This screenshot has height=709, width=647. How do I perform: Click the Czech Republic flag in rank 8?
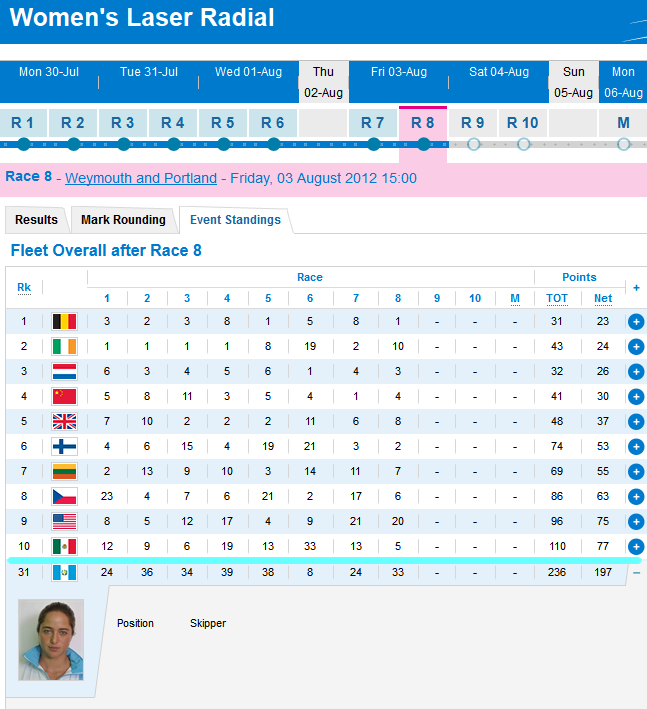pyautogui.click(x=65, y=496)
